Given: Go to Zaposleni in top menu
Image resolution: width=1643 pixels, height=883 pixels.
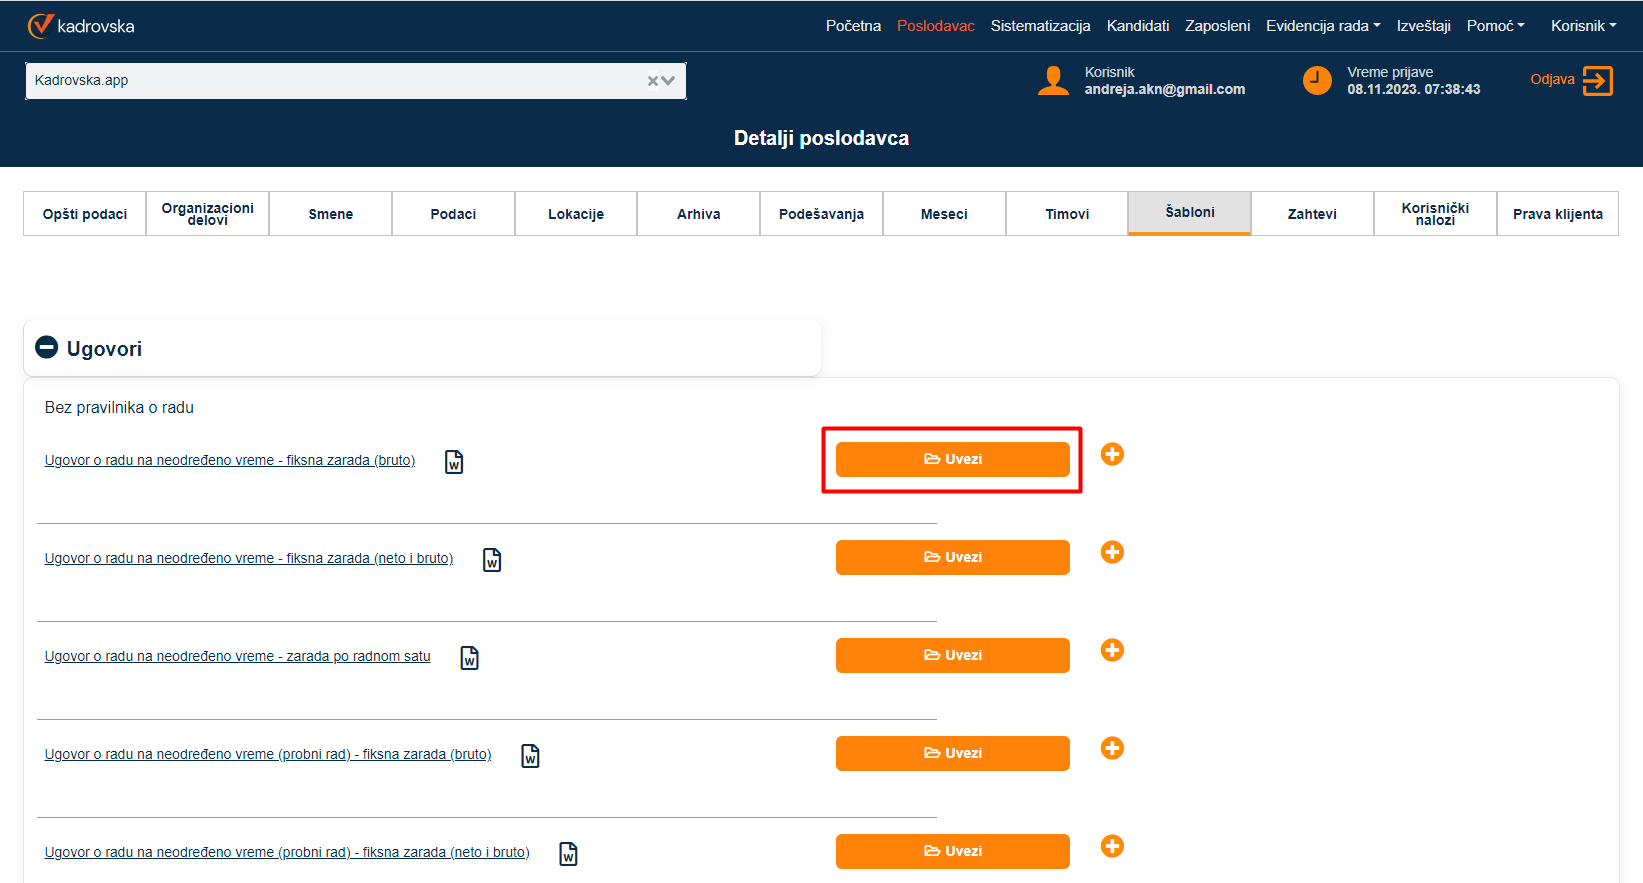Looking at the screenshot, I should [x=1217, y=26].
